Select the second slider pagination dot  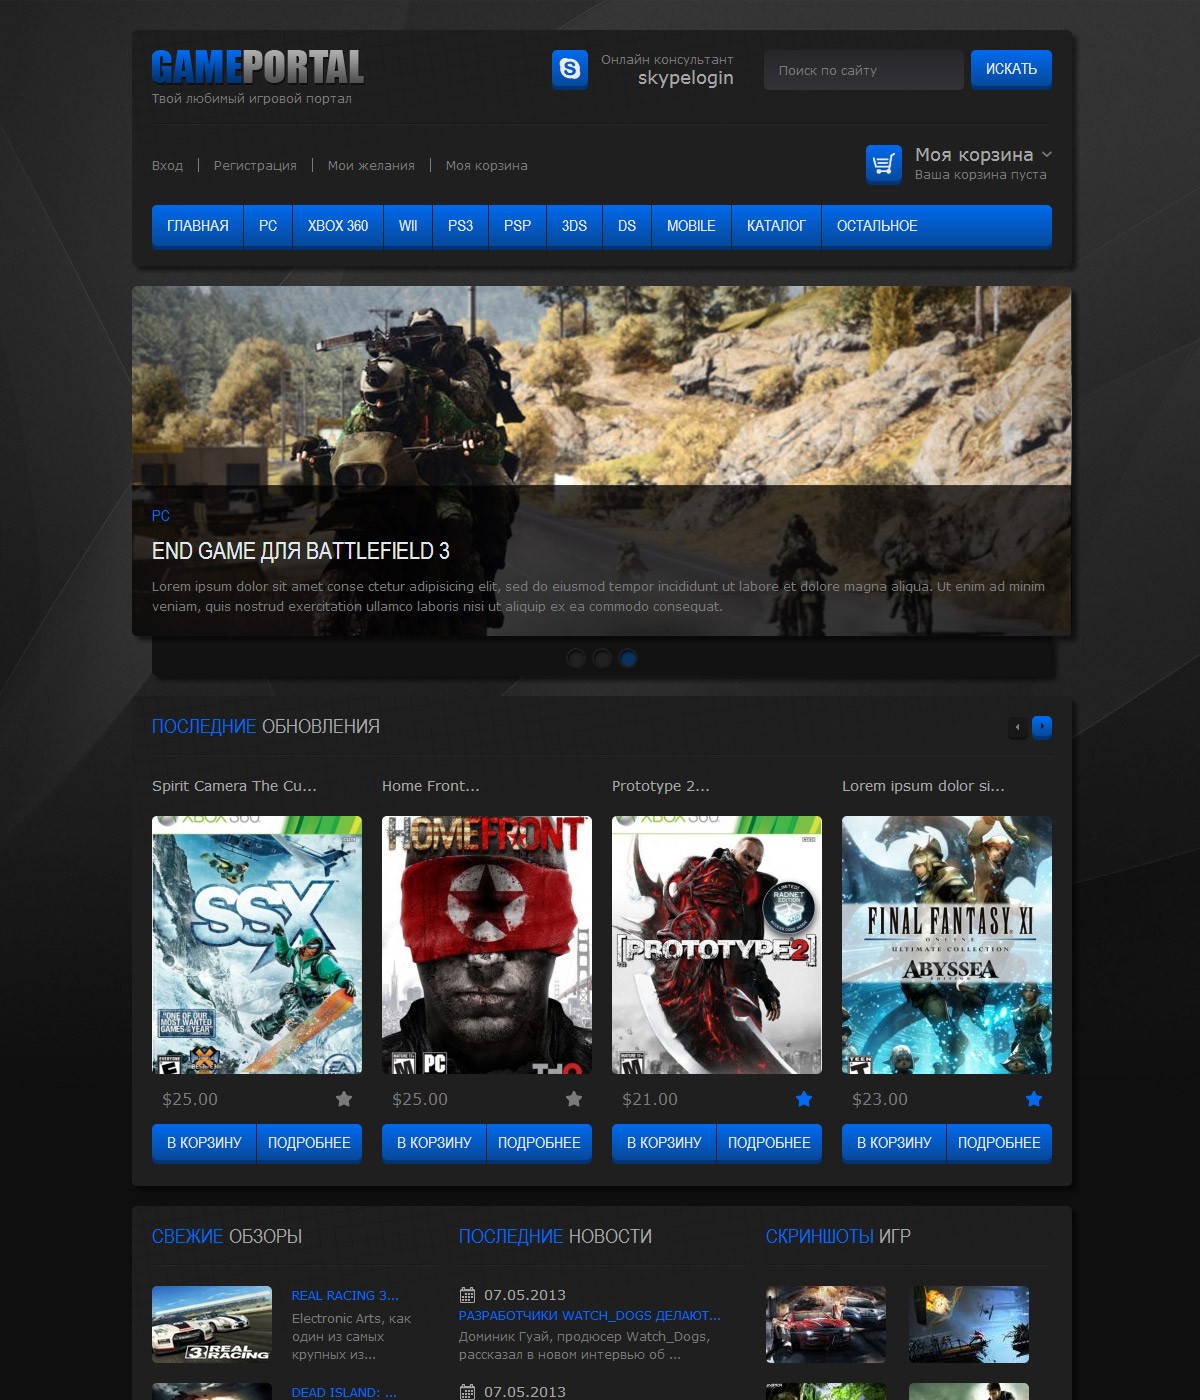[602, 658]
